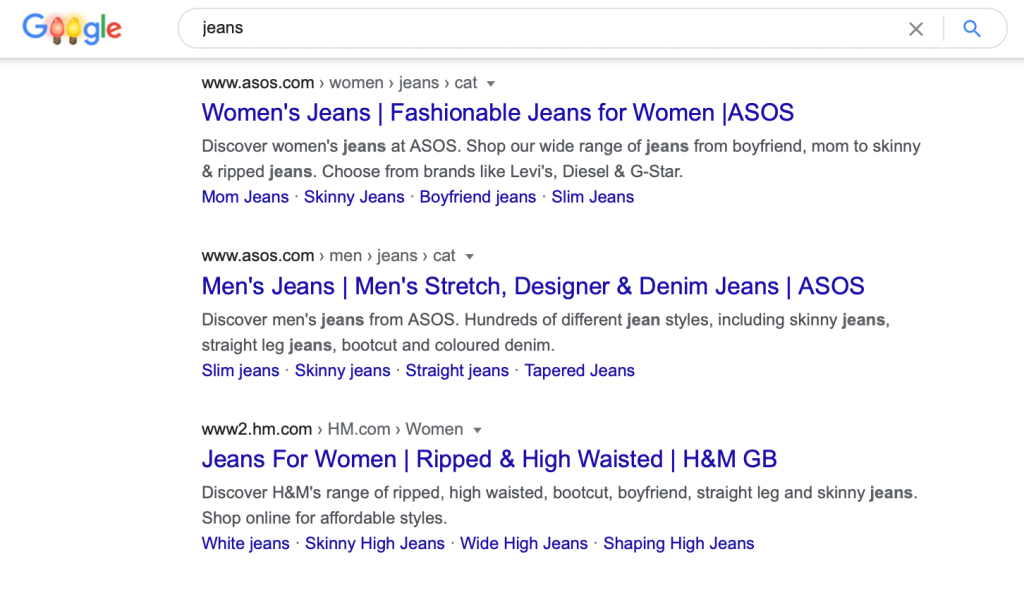This screenshot has width=1024, height=590.
Task: Click Skinny High Jeans sitelink
Action: 375,544
